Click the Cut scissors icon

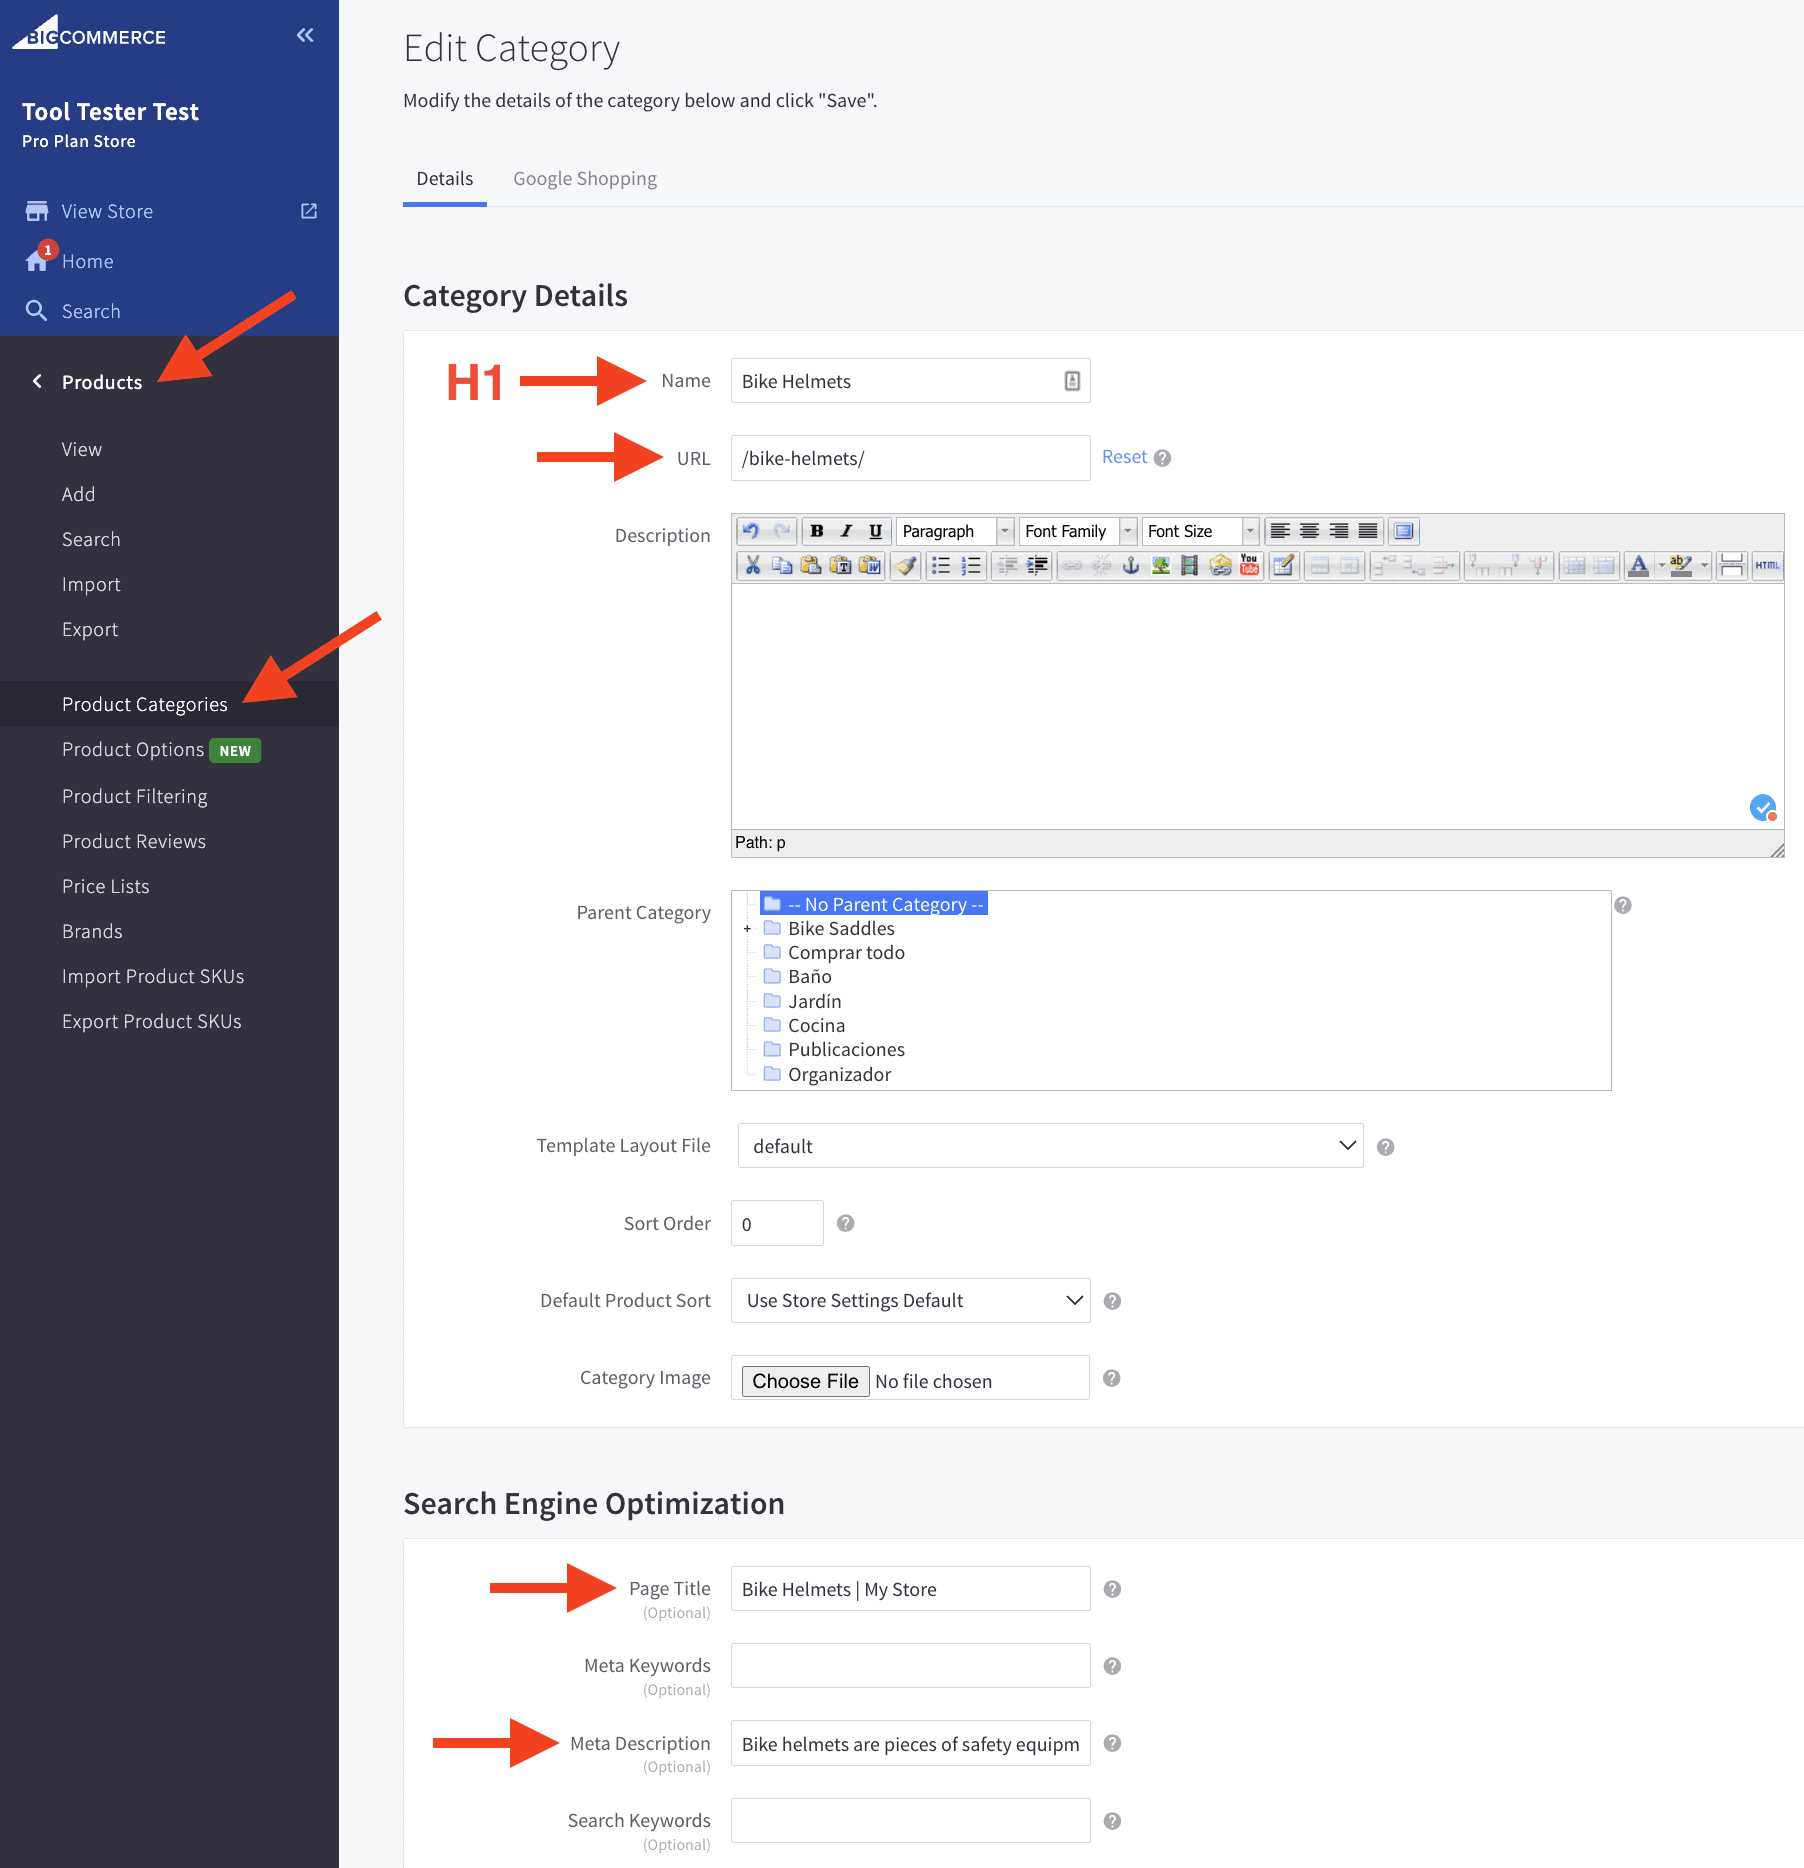[753, 566]
